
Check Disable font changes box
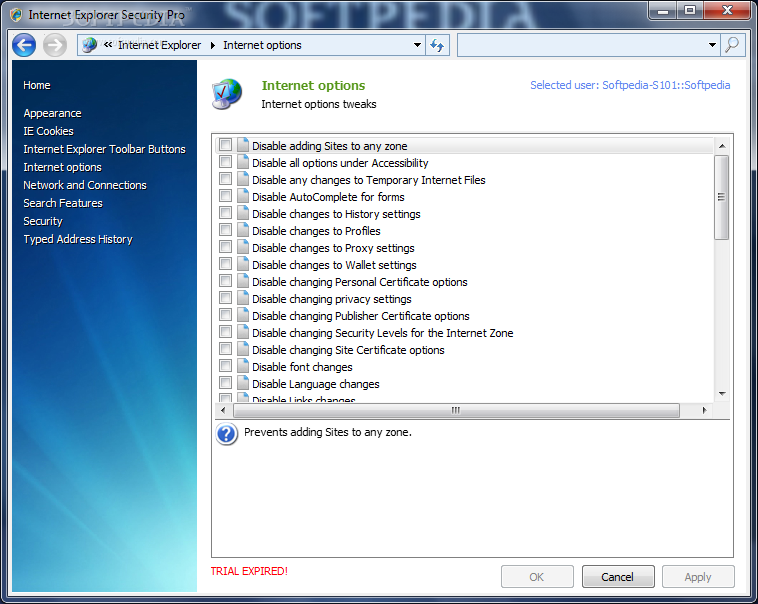[x=225, y=366]
